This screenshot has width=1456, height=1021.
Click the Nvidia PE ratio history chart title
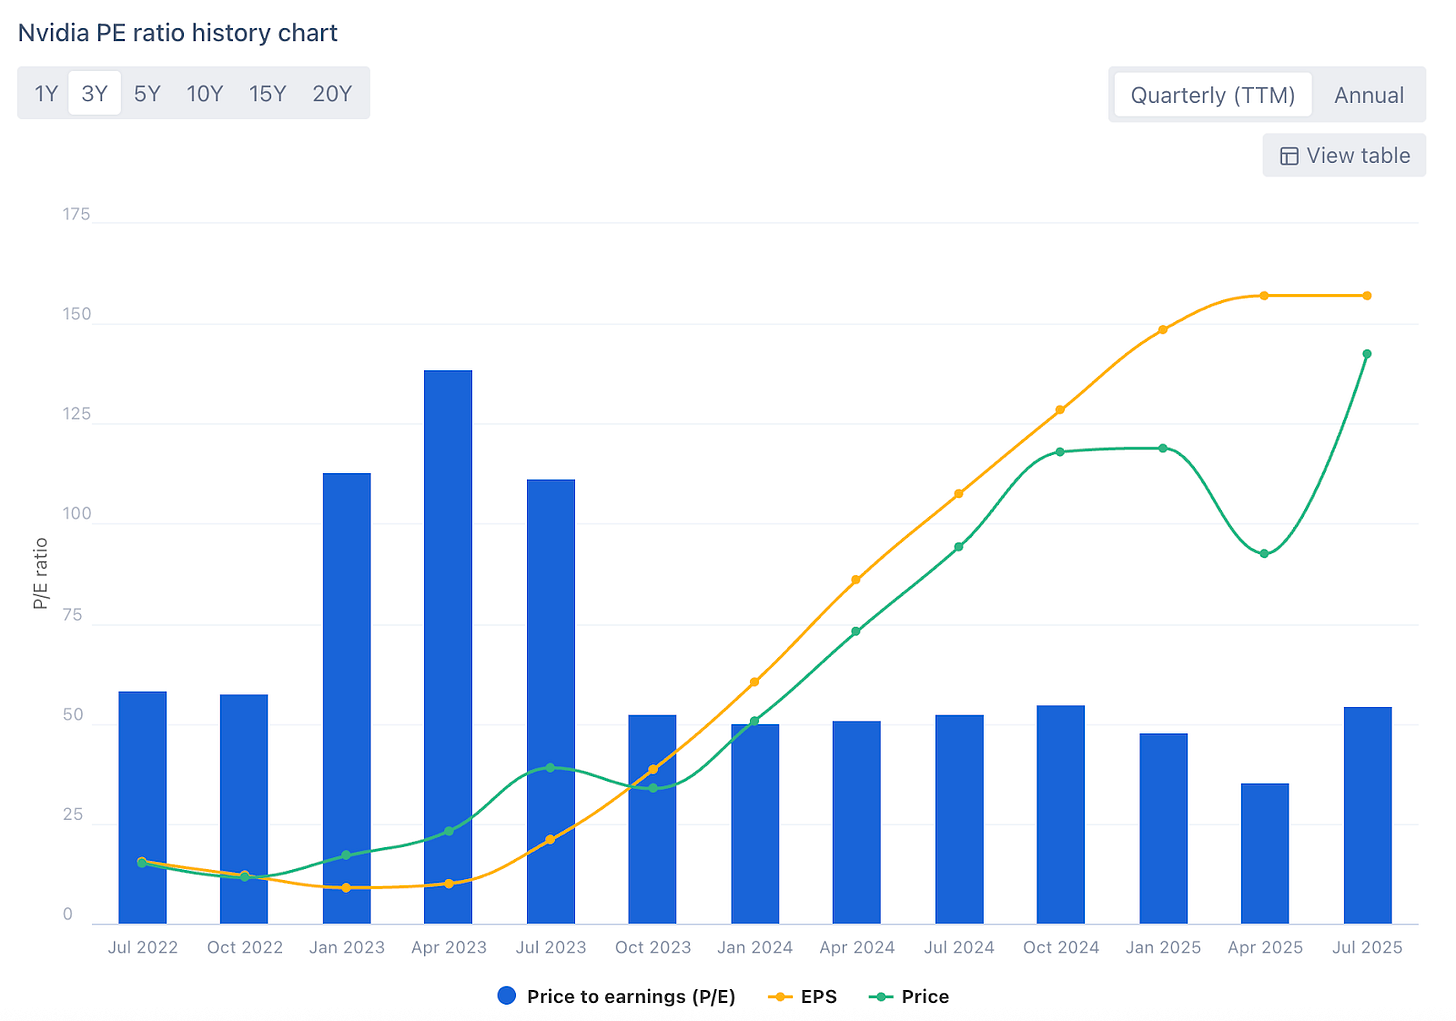point(178,33)
